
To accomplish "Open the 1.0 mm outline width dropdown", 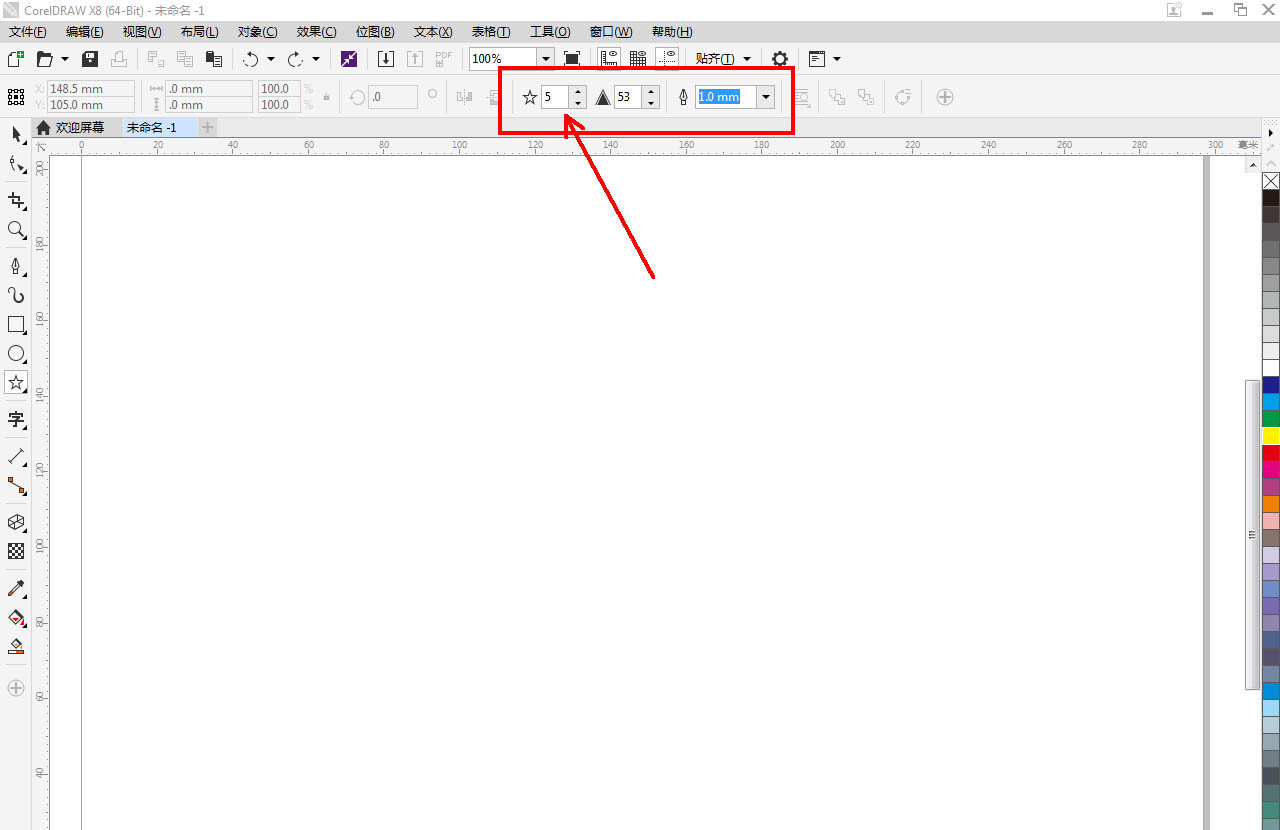I will pos(765,97).
